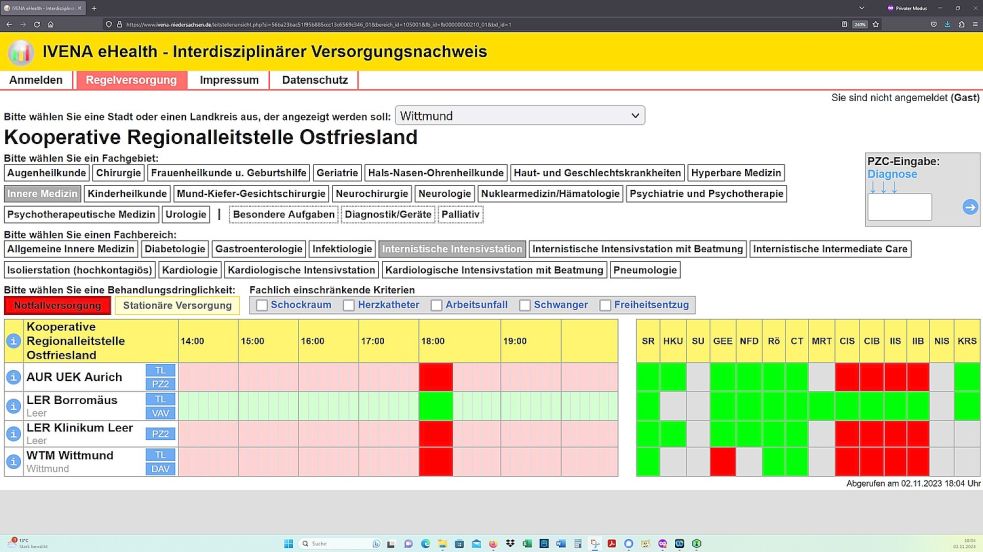
Task: Choose Fachbereich Pneumologie
Action: [645, 270]
